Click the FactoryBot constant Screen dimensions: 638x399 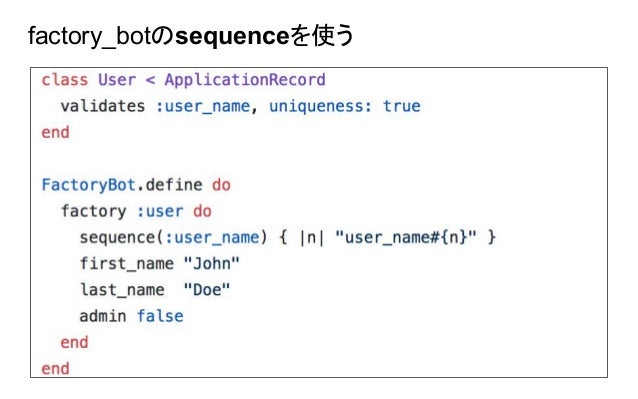[88, 185]
